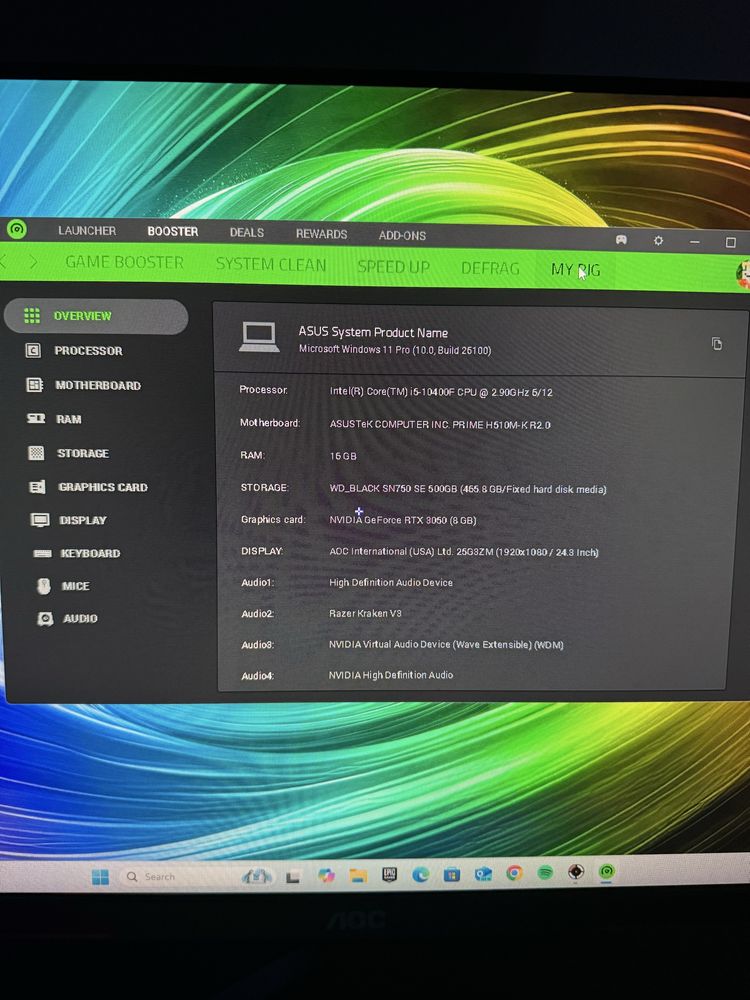Select the Game Booster sub-tab
Image resolution: width=750 pixels, height=1000 pixels.
124,262
